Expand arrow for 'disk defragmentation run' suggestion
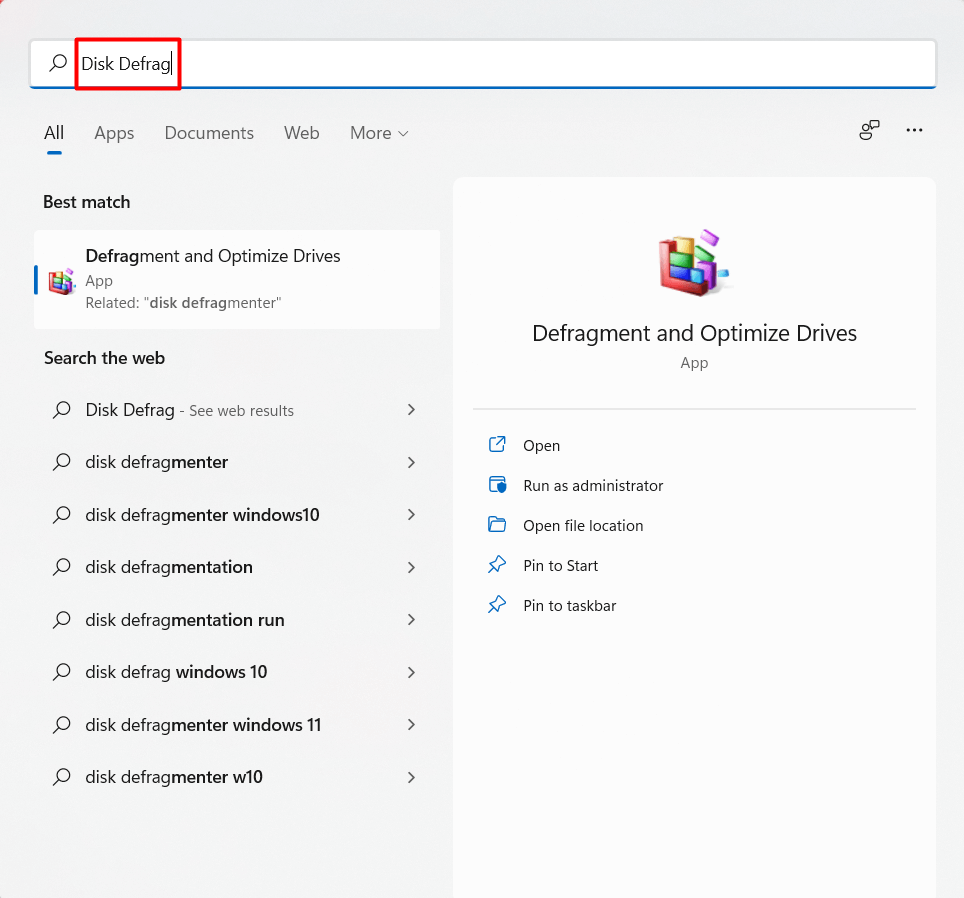Image resolution: width=964 pixels, height=898 pixels. tap(411, 620)
